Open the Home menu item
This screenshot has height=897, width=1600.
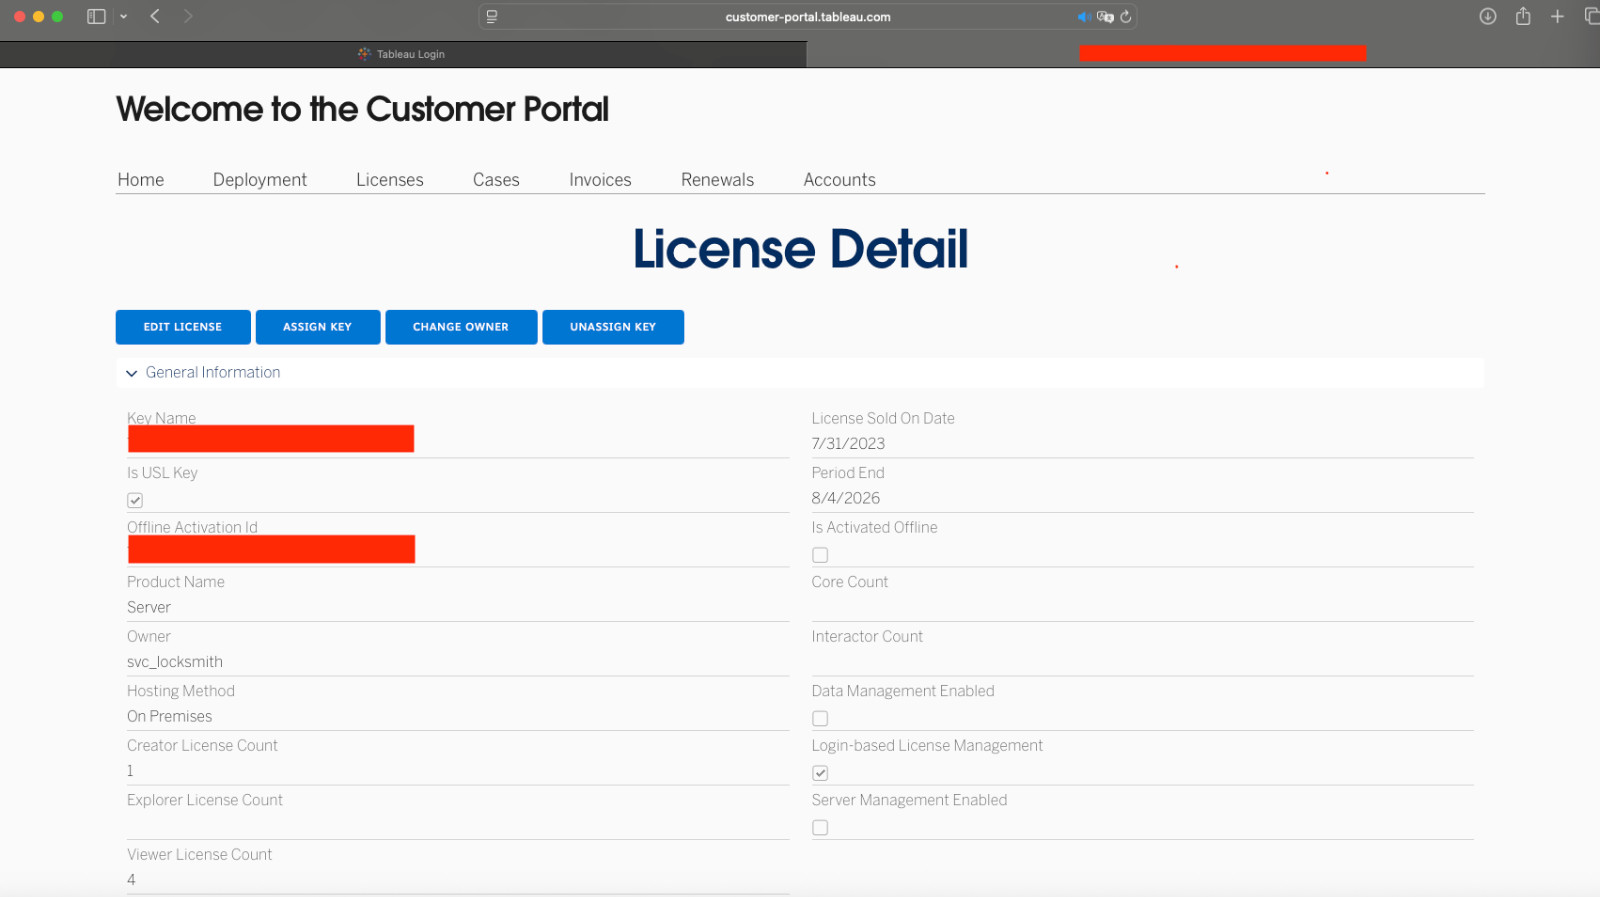coord(140,180)
